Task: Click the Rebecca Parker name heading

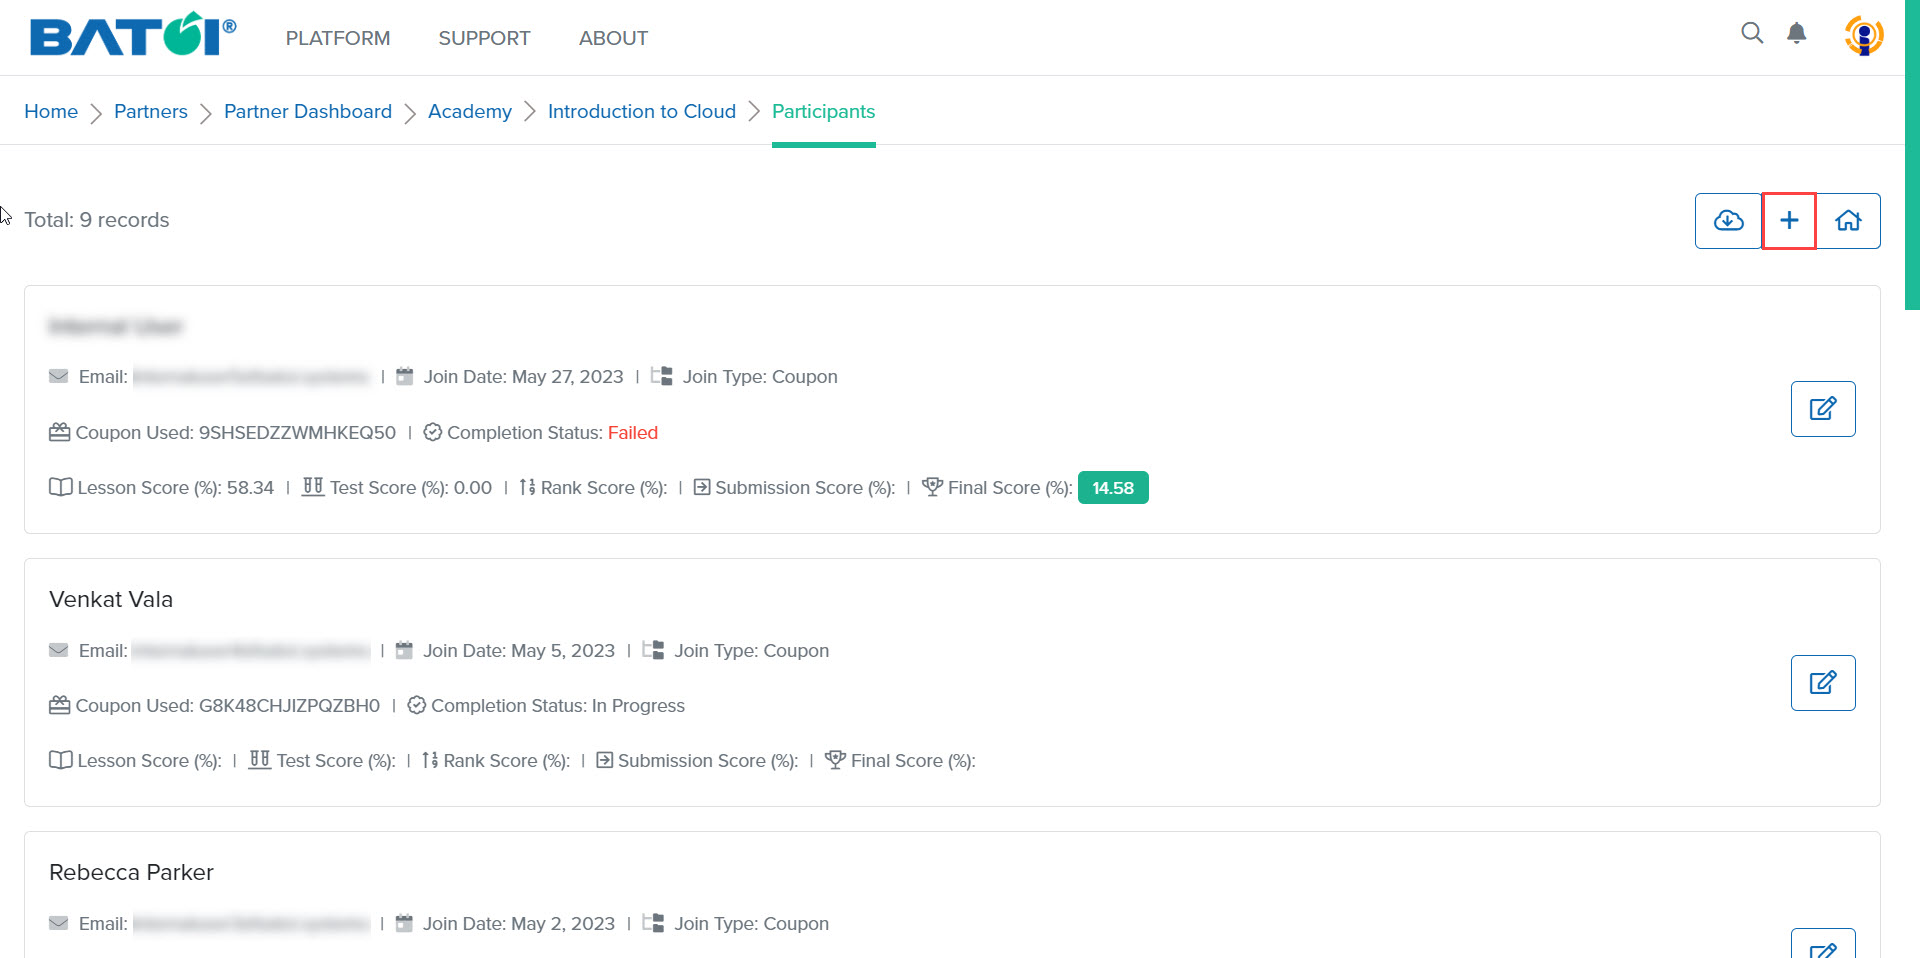Action: (131, 872)
